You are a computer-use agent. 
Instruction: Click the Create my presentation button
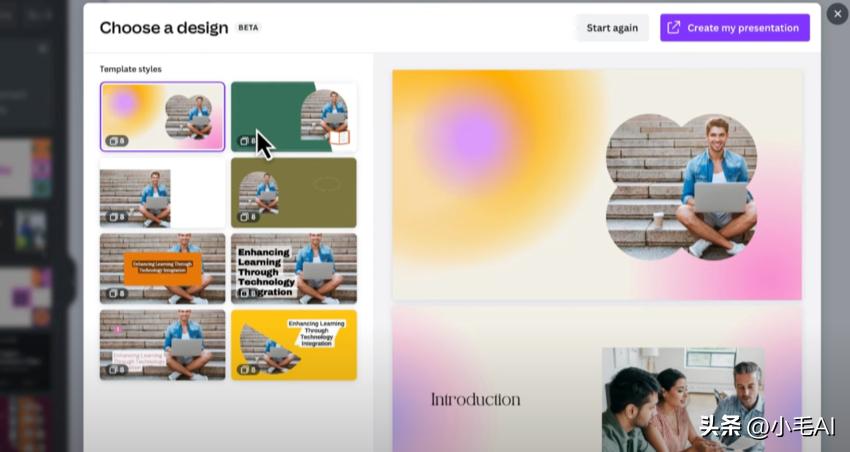[735, 28]
